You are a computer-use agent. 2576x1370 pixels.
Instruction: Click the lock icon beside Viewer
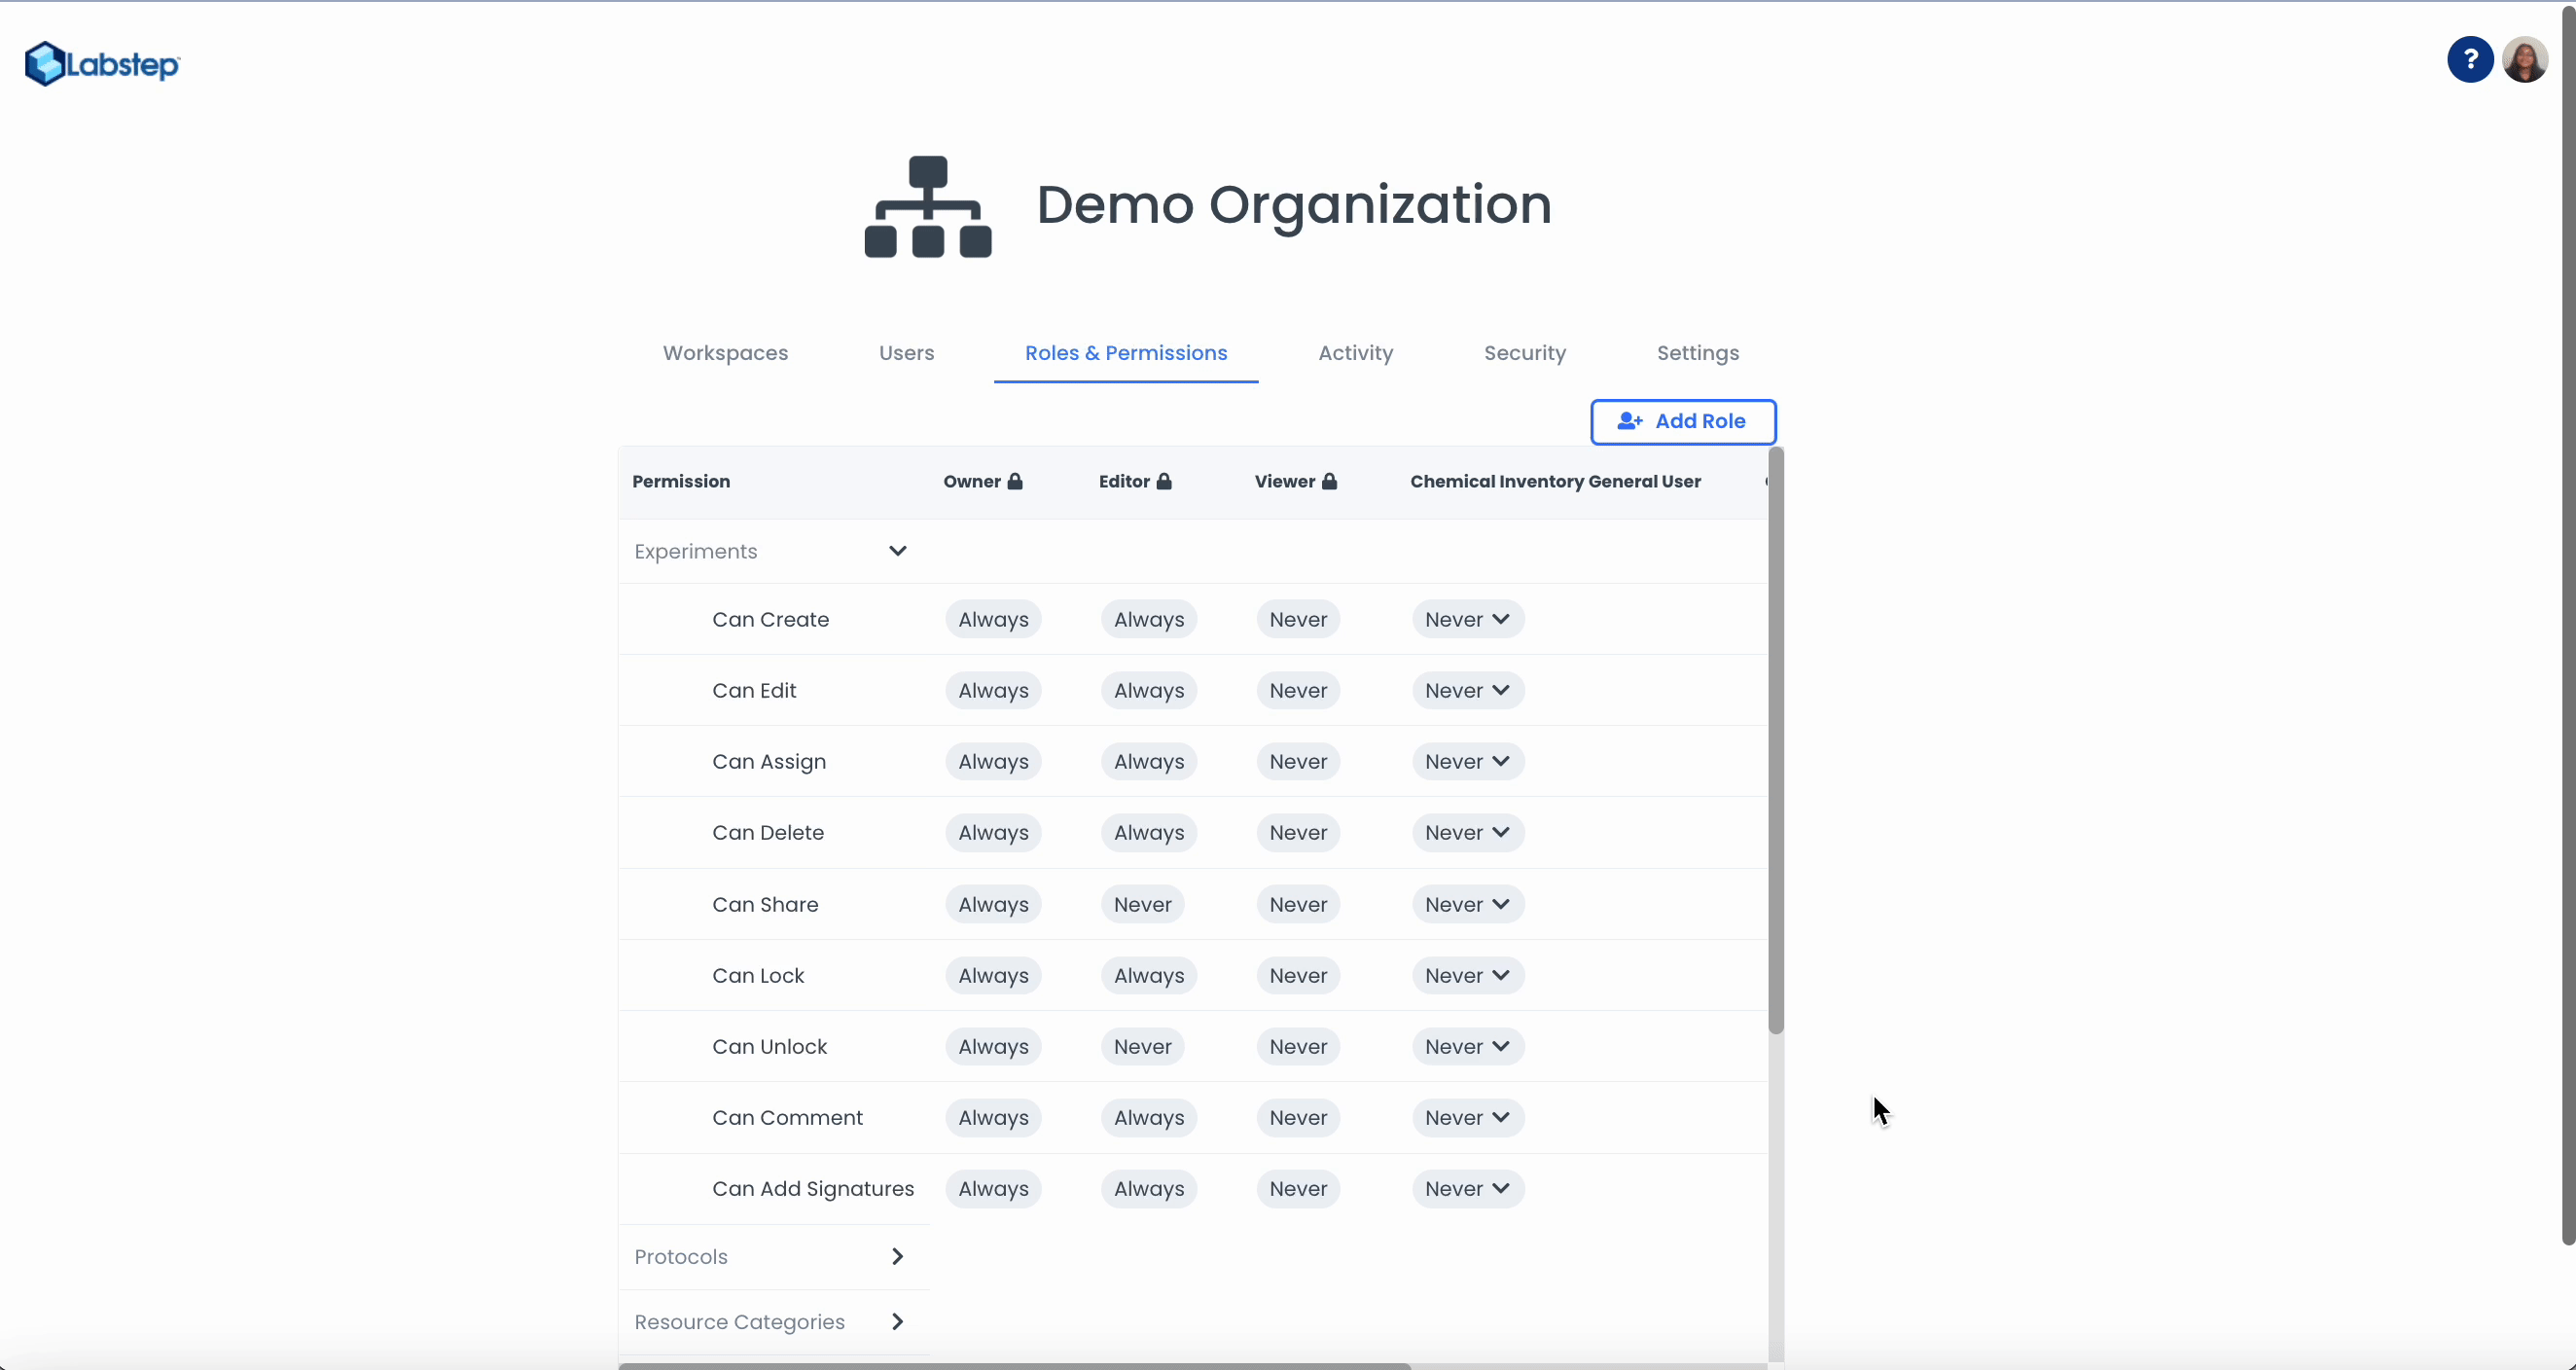point(1329,482)
